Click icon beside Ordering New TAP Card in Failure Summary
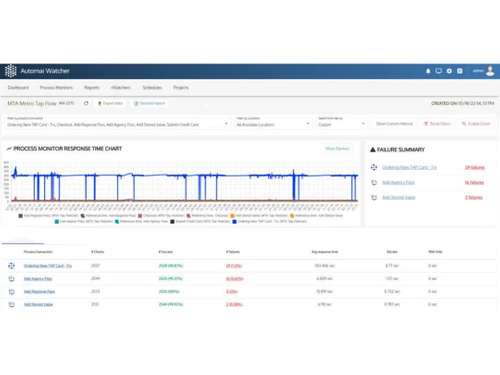The image size is (500, 375). [x=374, y=167]
